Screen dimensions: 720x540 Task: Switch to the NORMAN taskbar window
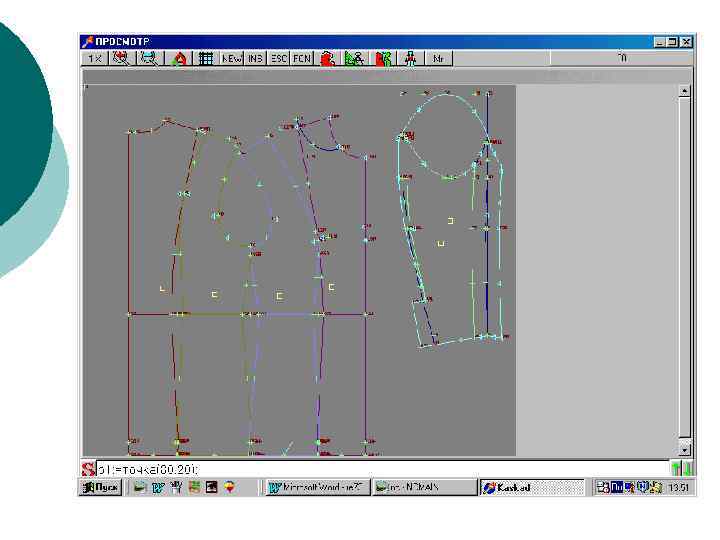tap(425, 487)
